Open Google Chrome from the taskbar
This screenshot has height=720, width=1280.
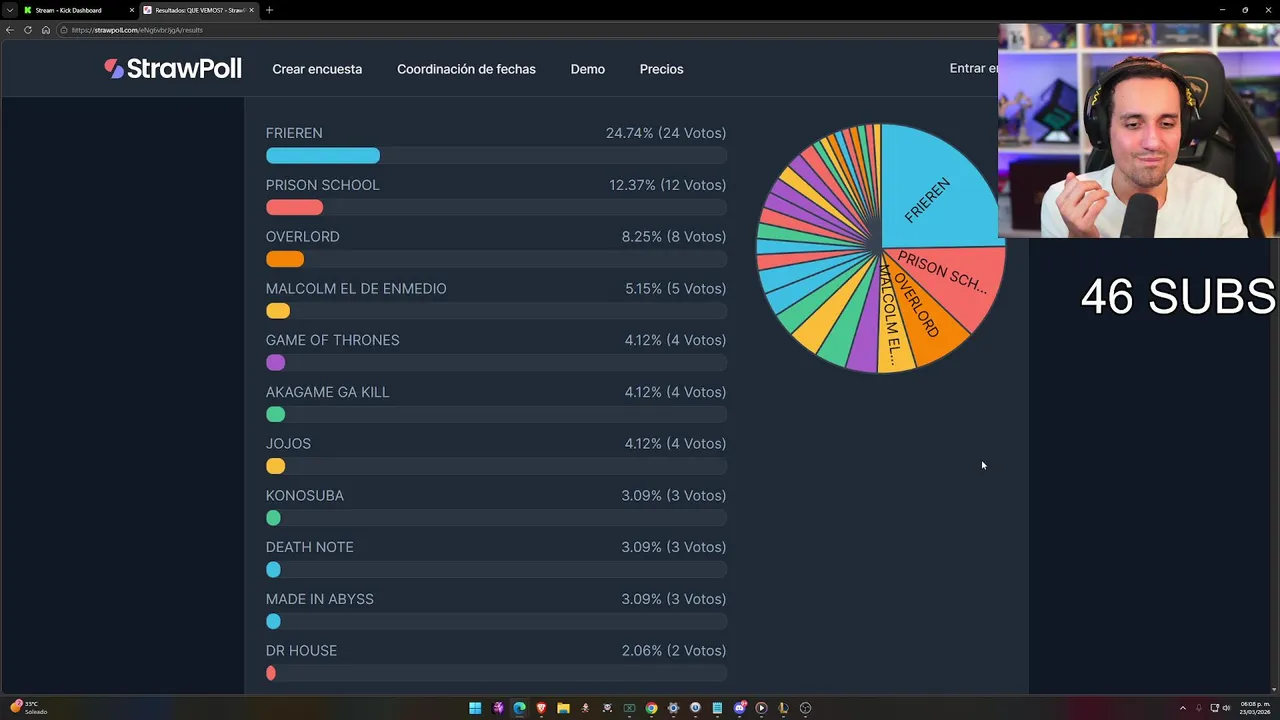(x=651, y=708)
